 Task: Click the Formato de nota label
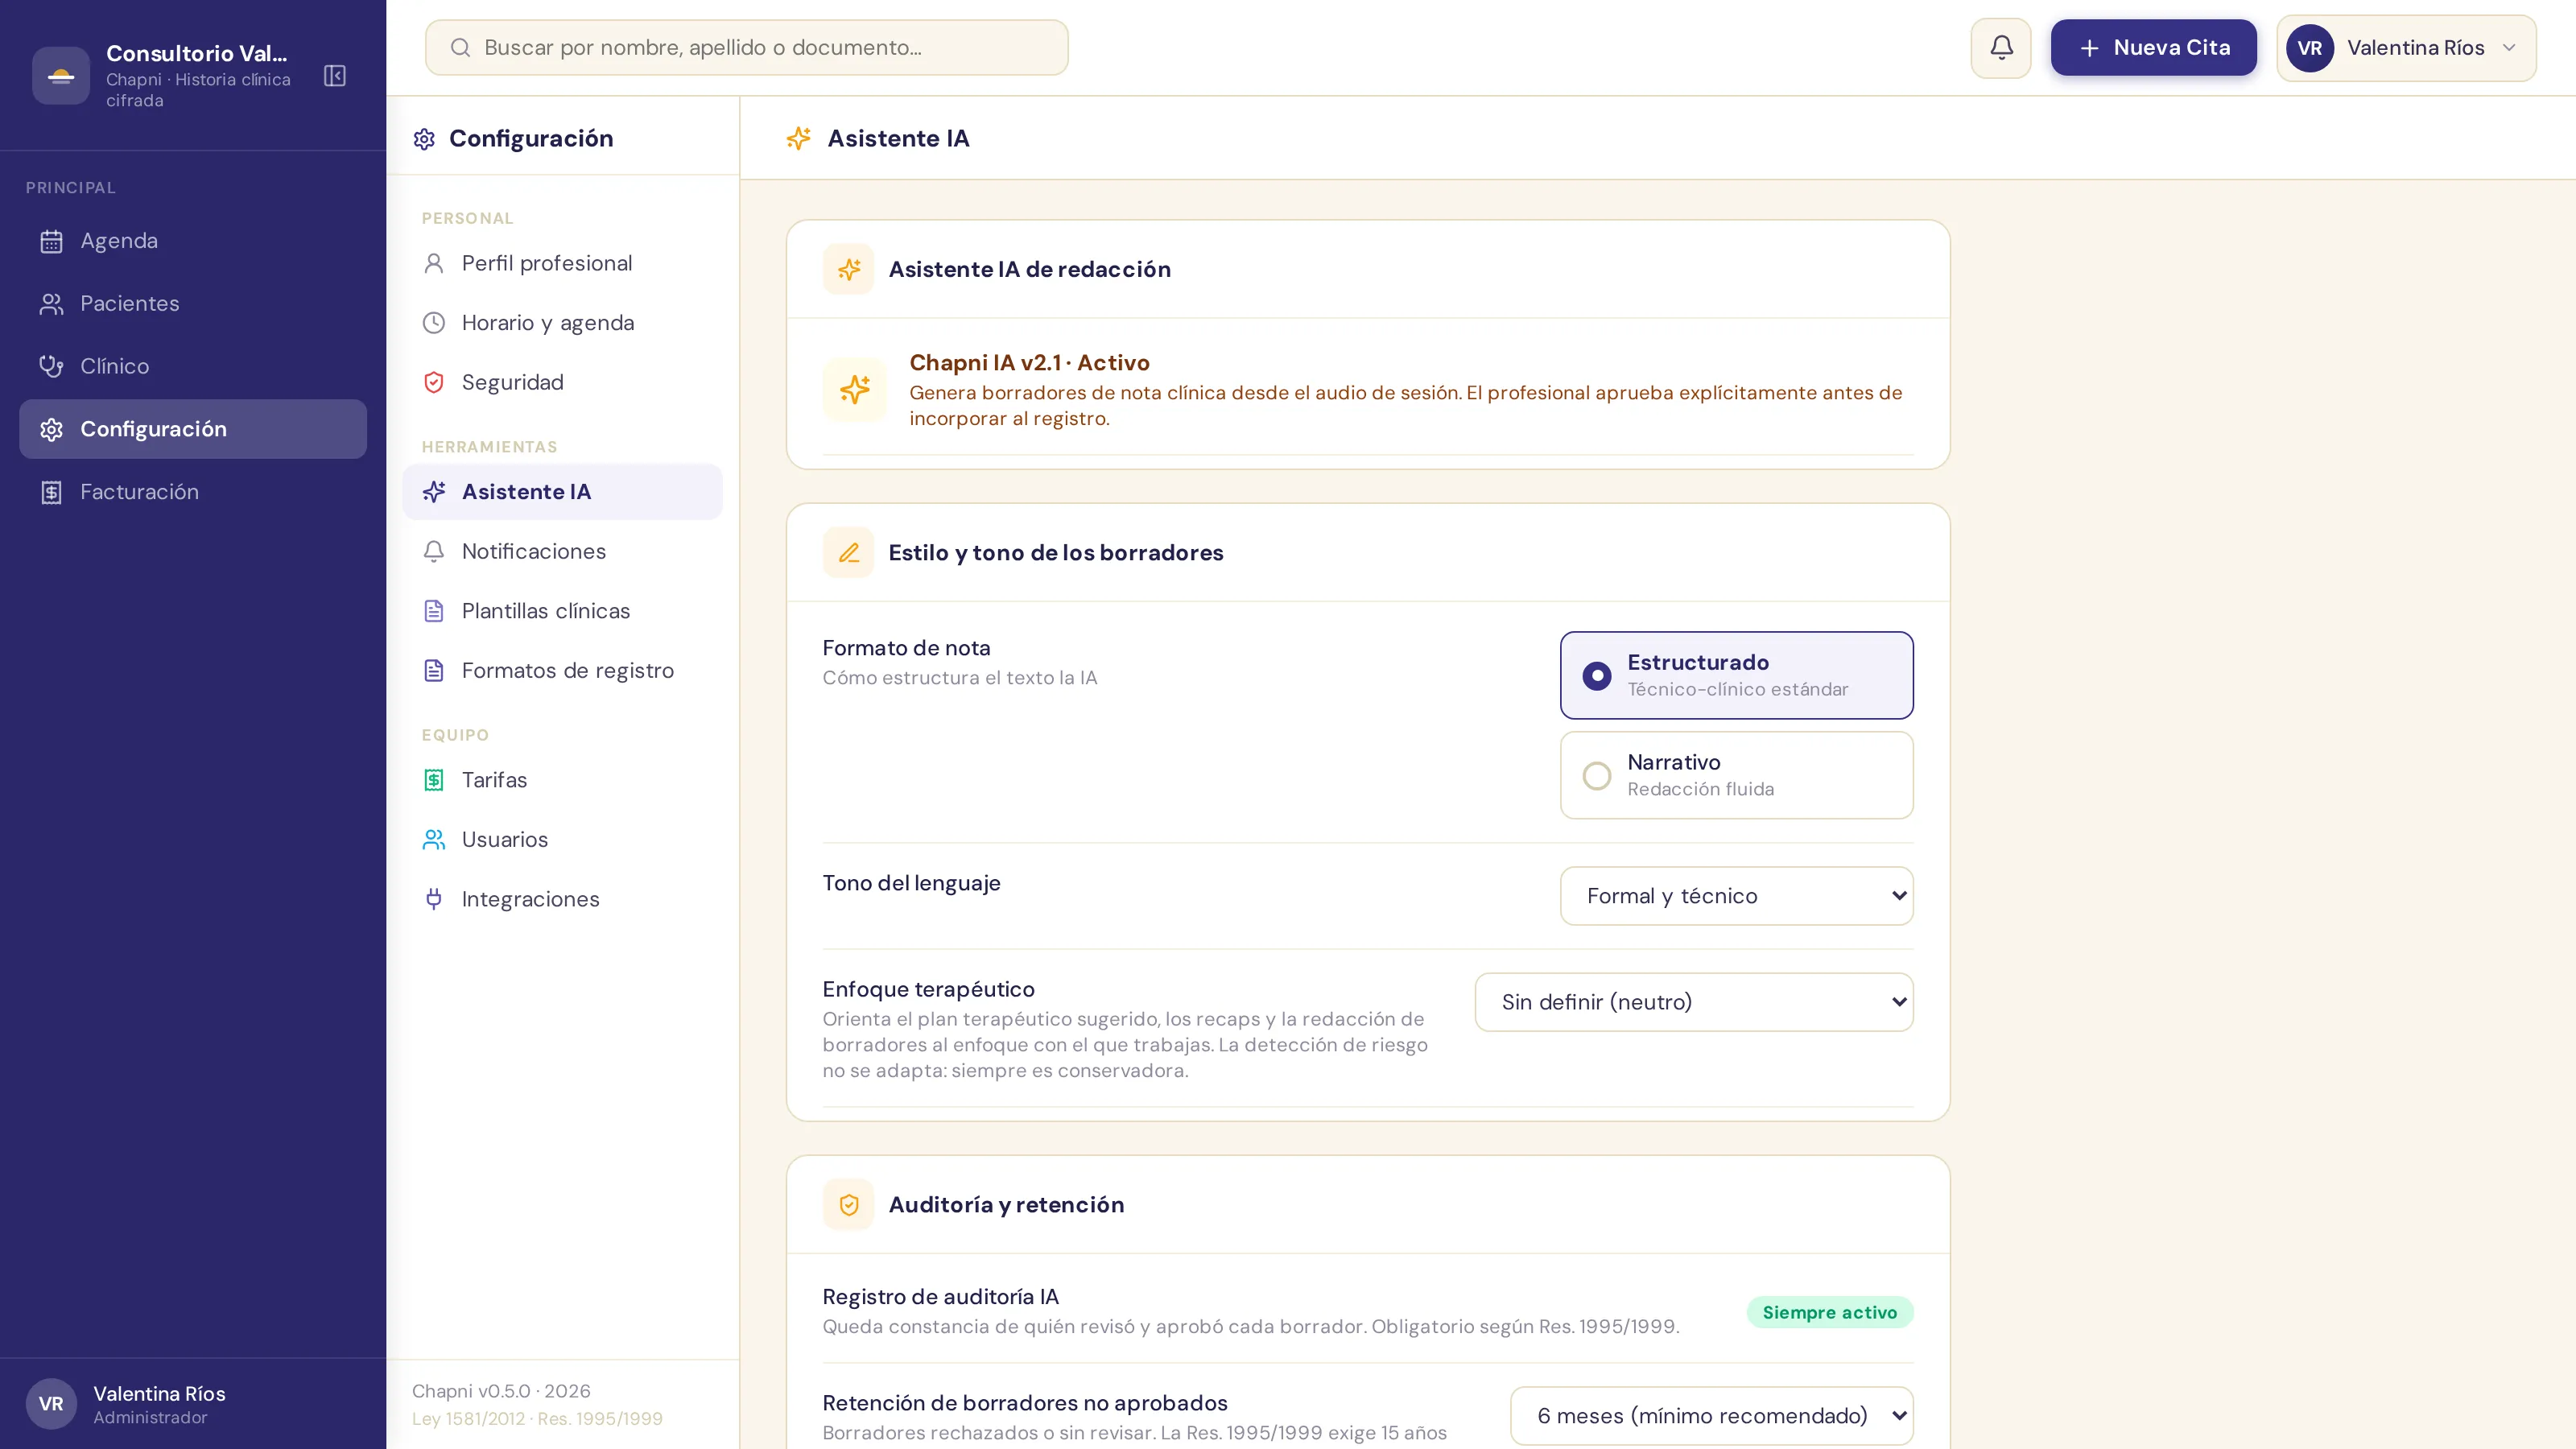tap(906, 648)
